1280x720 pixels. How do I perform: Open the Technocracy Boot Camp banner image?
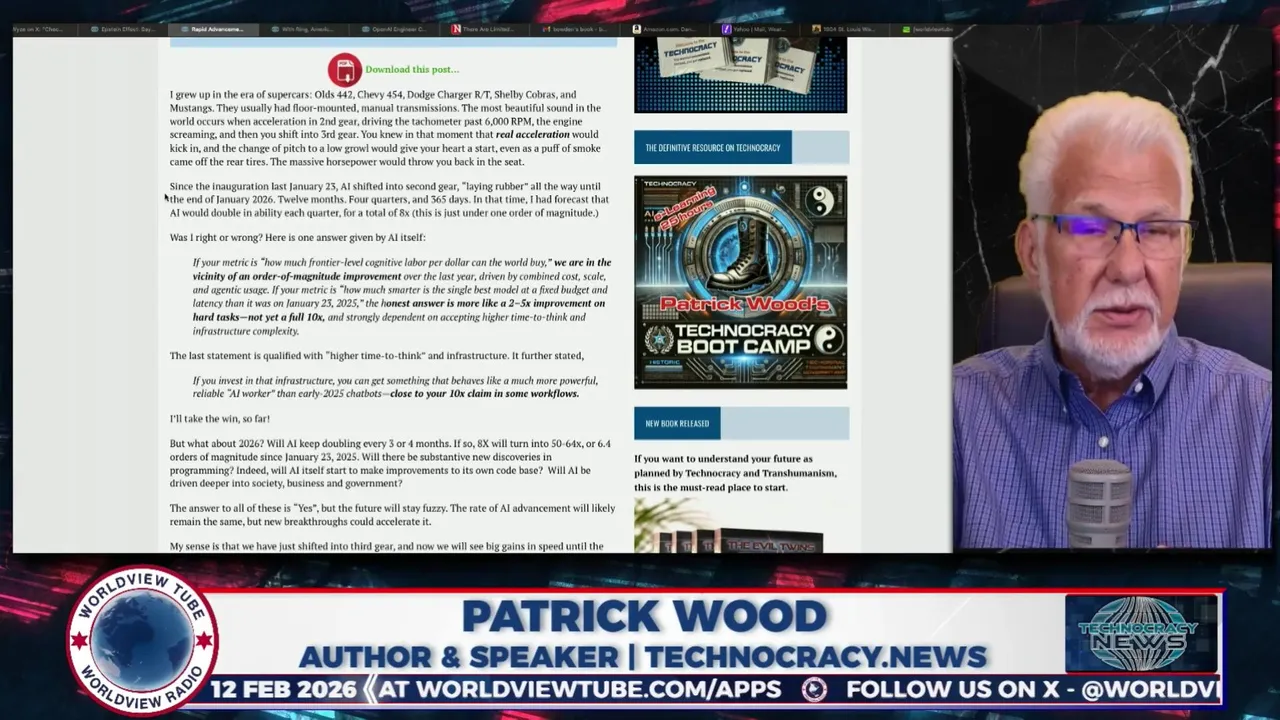coord(740,282)
